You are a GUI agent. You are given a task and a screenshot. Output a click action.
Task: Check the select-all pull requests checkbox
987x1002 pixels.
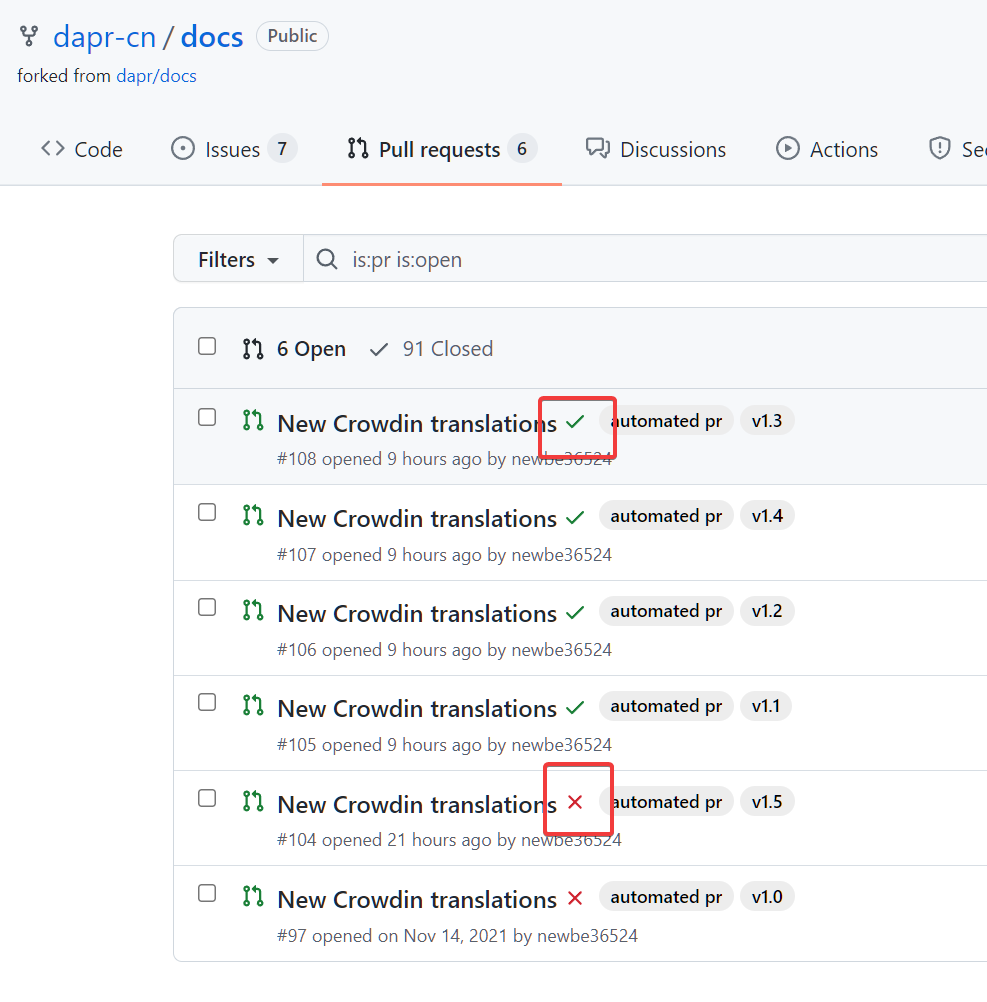click(207, 345)
